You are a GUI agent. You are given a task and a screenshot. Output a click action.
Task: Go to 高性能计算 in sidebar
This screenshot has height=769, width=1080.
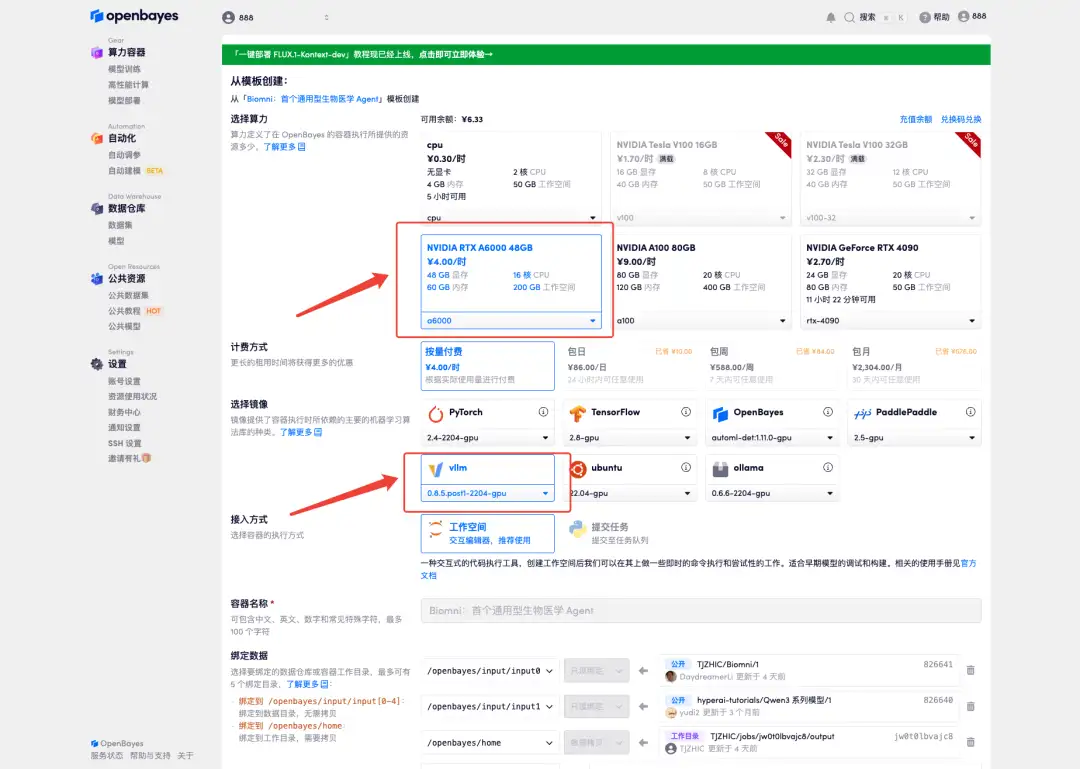[x=128, y=85]
